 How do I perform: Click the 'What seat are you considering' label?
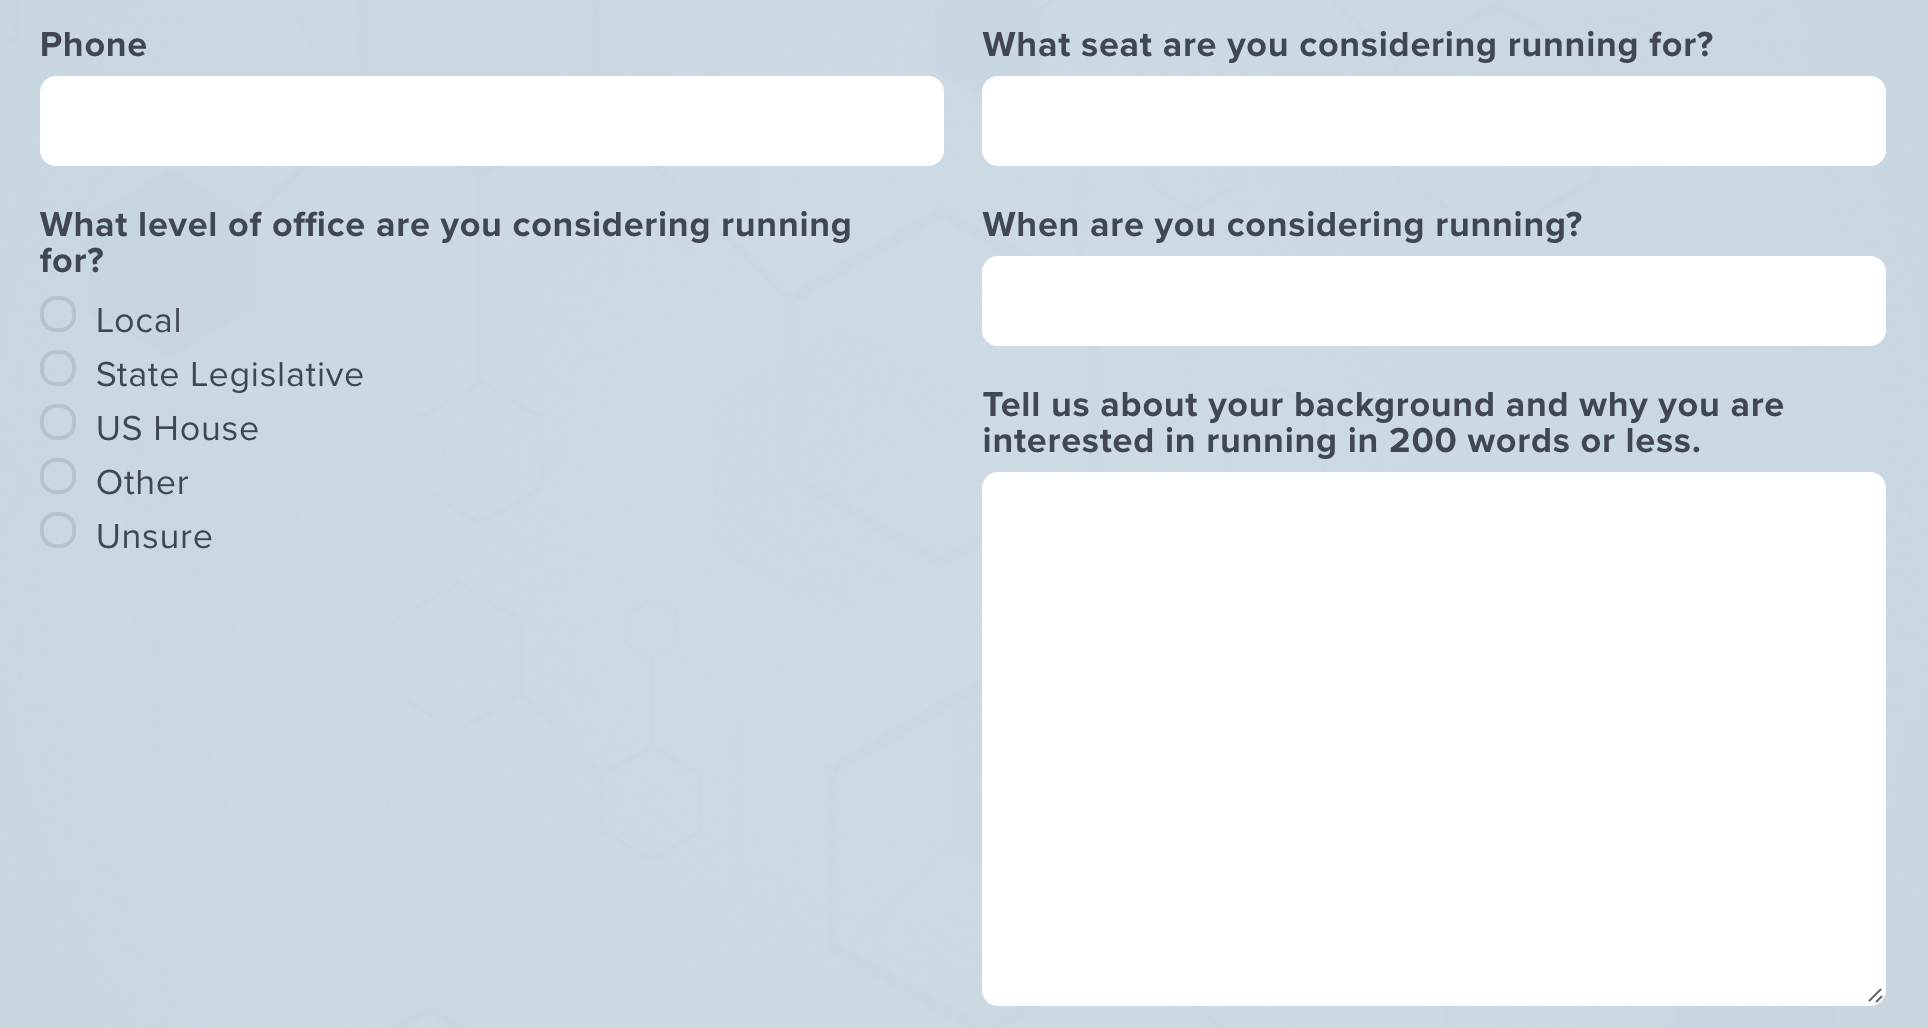[x=1347, y=45]
